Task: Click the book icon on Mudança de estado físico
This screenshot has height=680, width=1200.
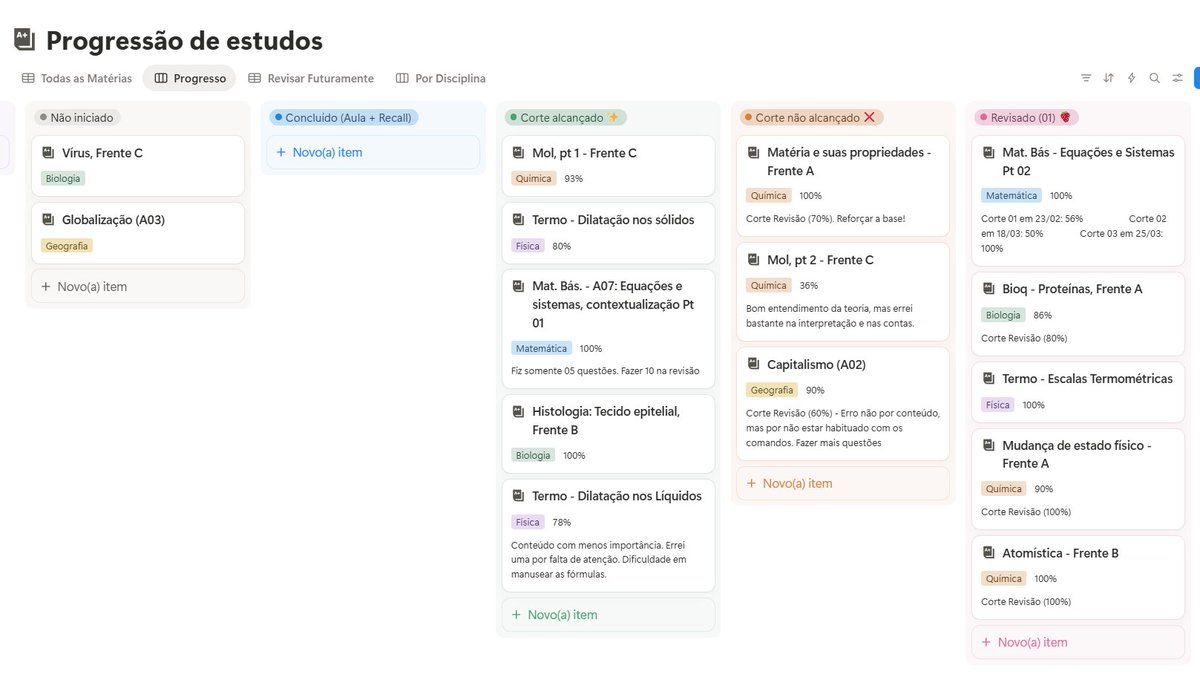Action: click(988, 446)
